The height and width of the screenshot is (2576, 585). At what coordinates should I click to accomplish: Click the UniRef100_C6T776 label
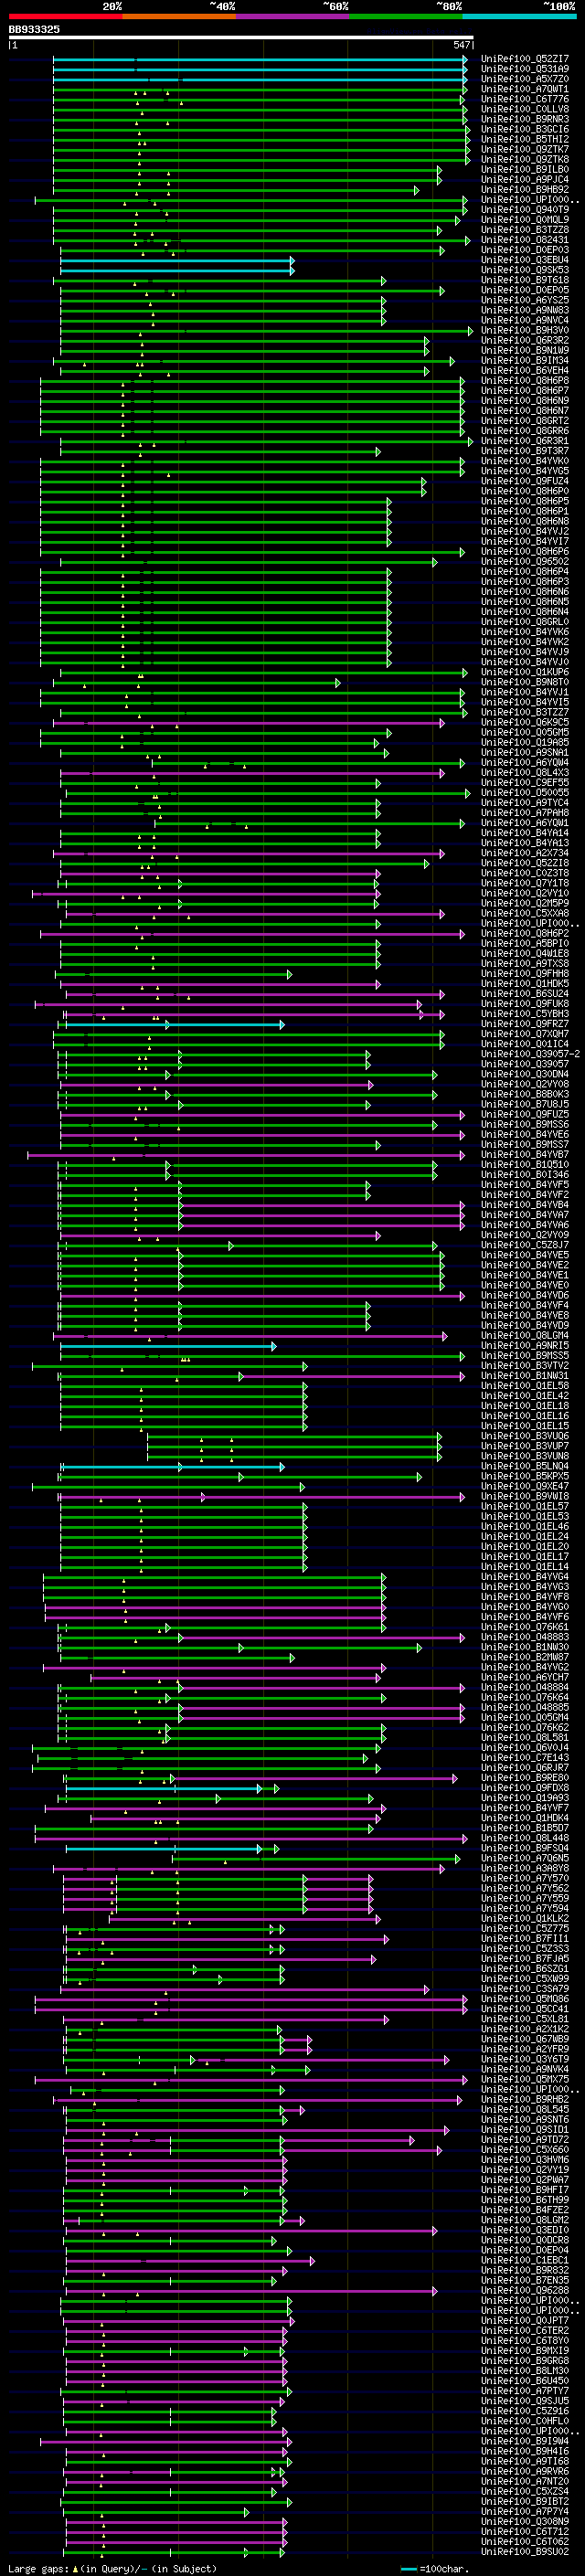pos(524,99)
